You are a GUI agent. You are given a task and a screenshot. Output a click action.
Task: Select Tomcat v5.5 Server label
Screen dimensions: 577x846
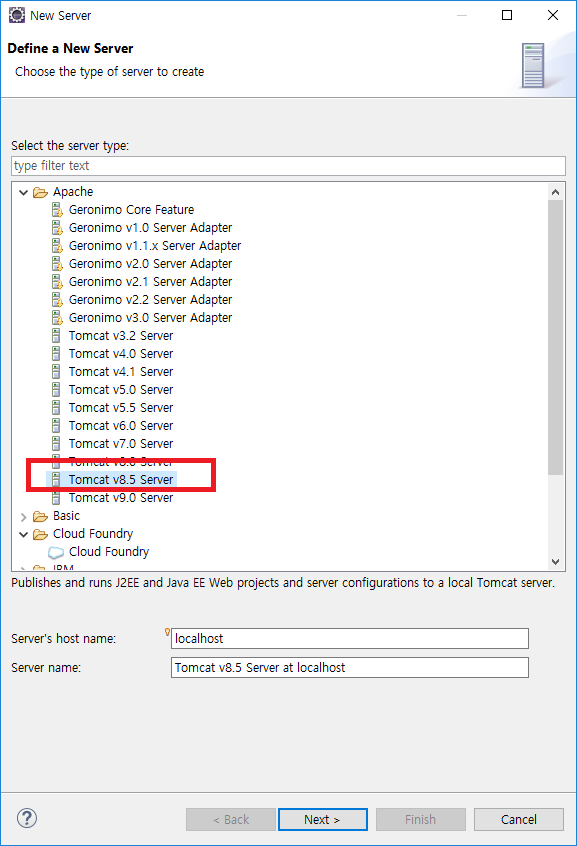tap(121, 407)
